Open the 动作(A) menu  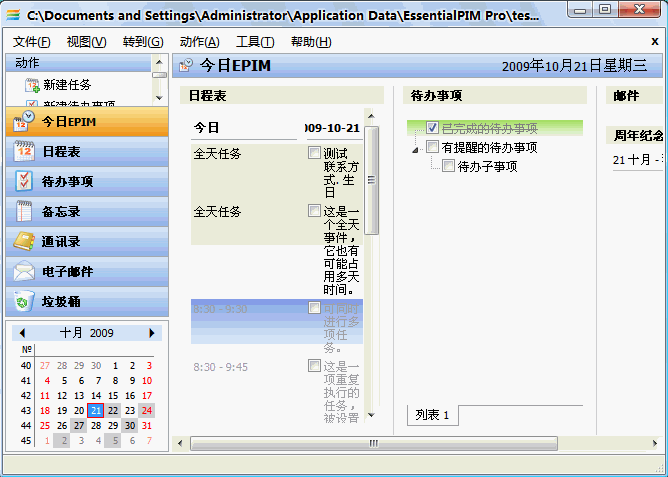click(x=199, y=42)
